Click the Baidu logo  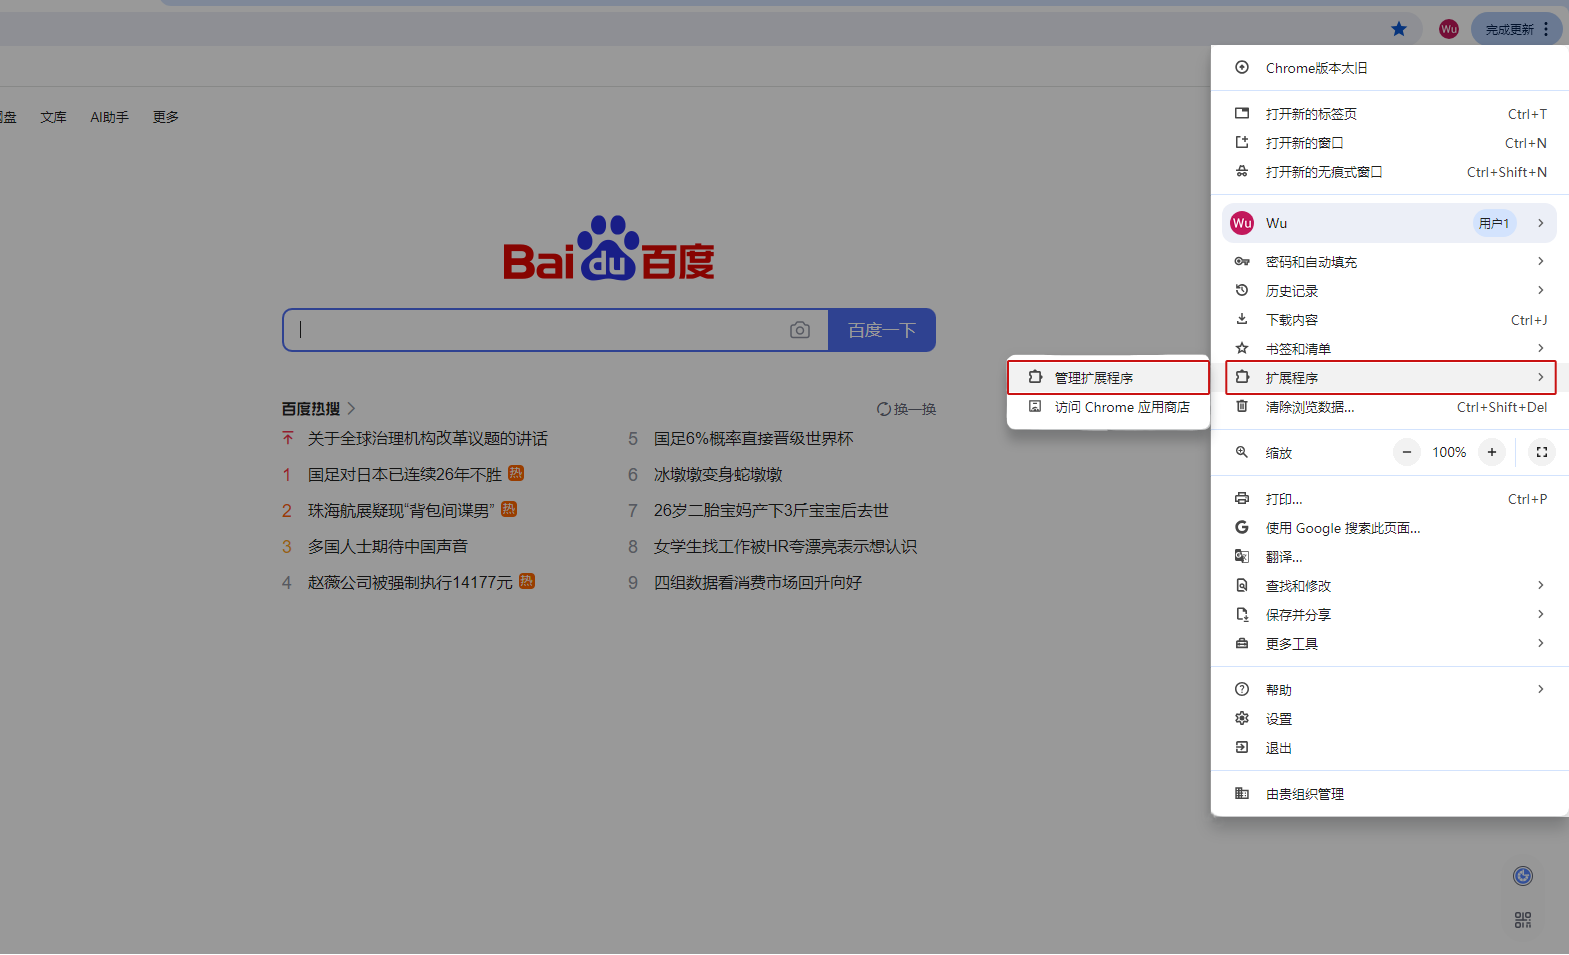point(609,248)
